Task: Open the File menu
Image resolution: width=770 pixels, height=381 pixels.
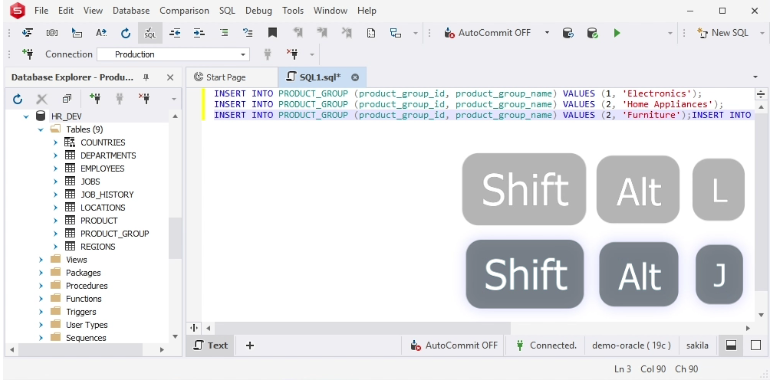Action: pos(41,10)
